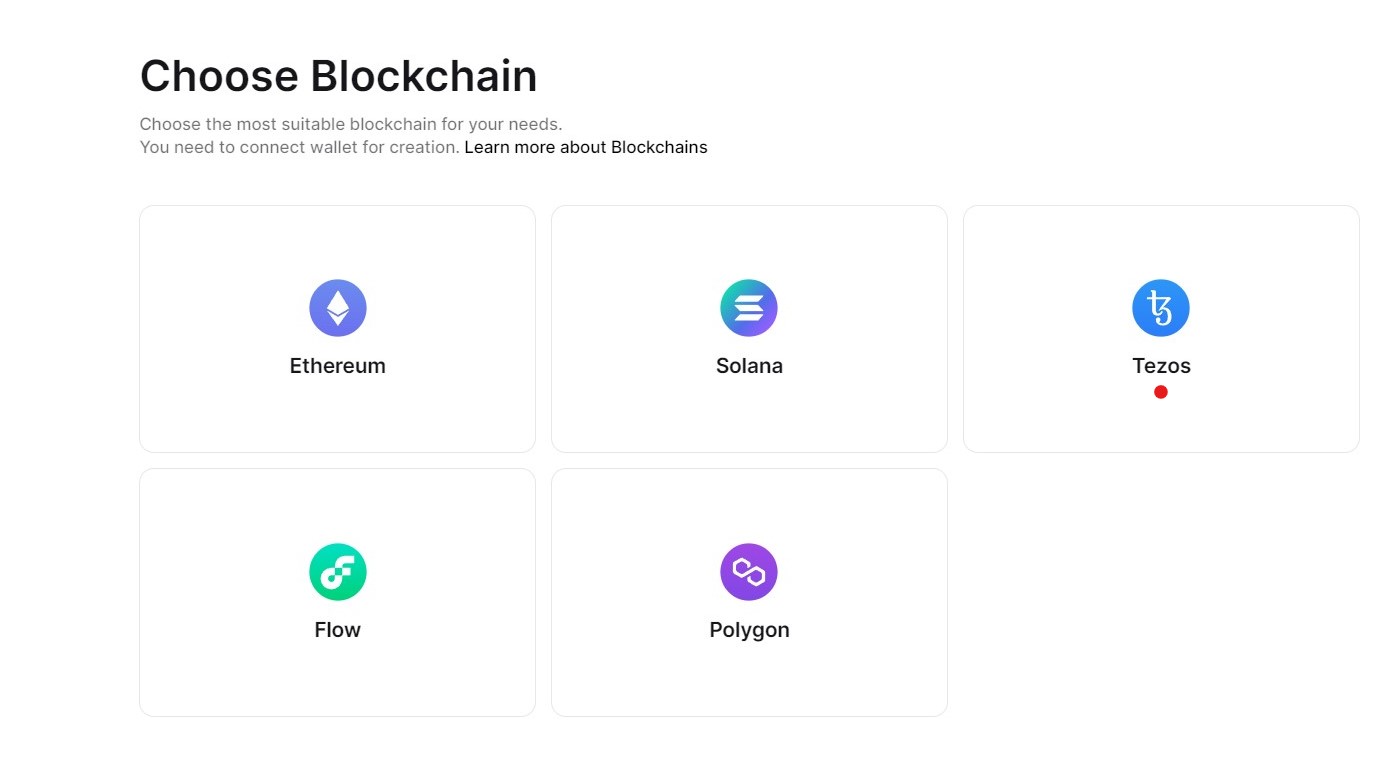1390x778 pixels.
Task: Click the Solana text label
Action: tap(749, 366)
